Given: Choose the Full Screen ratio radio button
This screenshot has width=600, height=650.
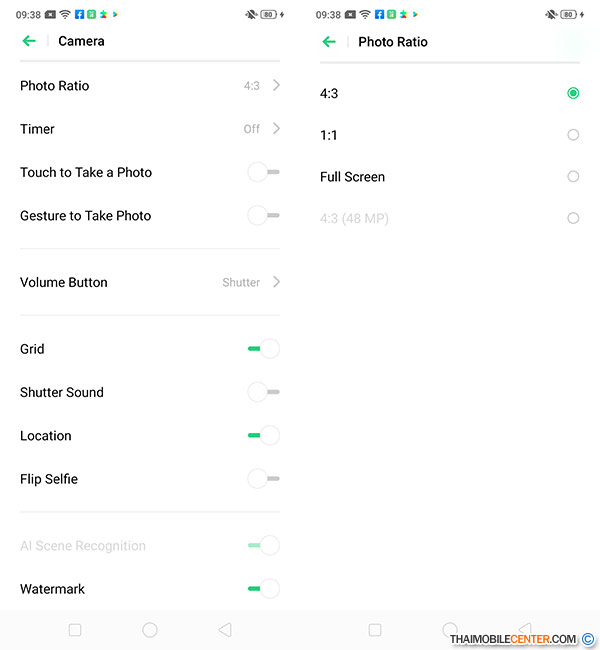Looking at the screenshot, I should click(x=573, y=177).
